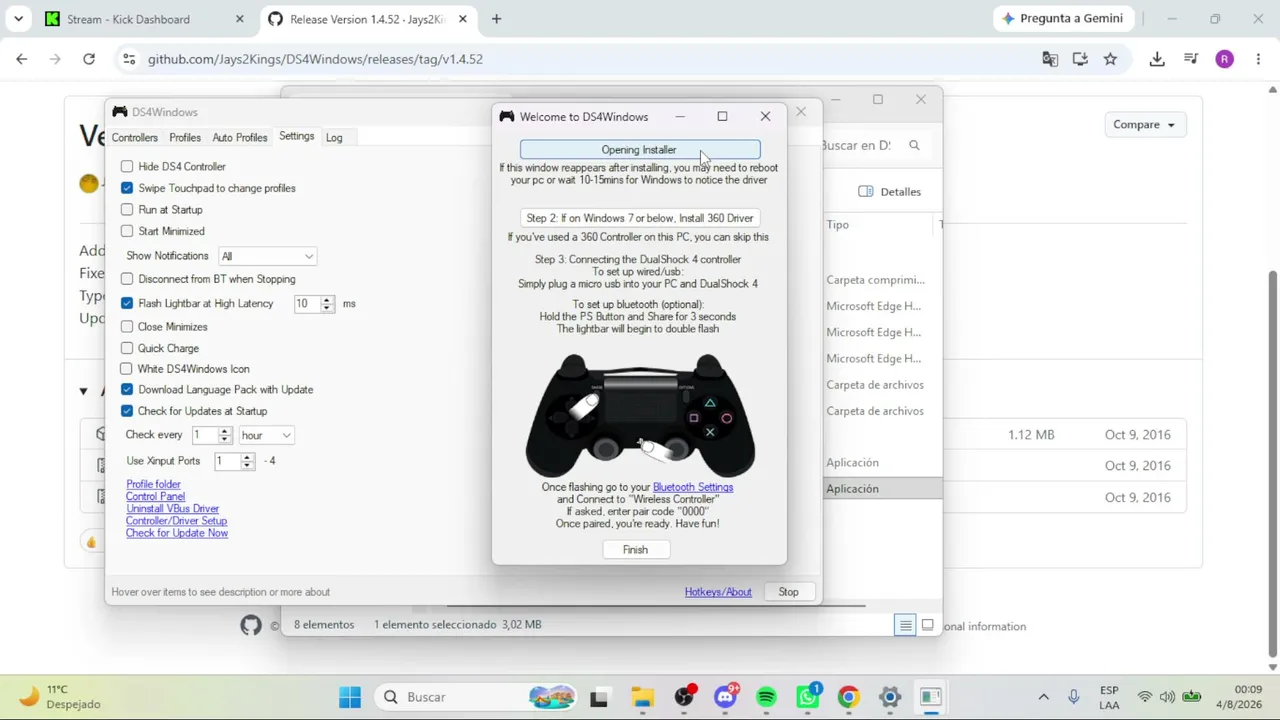
Task: Translate this page icon in Chrome
Action: 1050,59
